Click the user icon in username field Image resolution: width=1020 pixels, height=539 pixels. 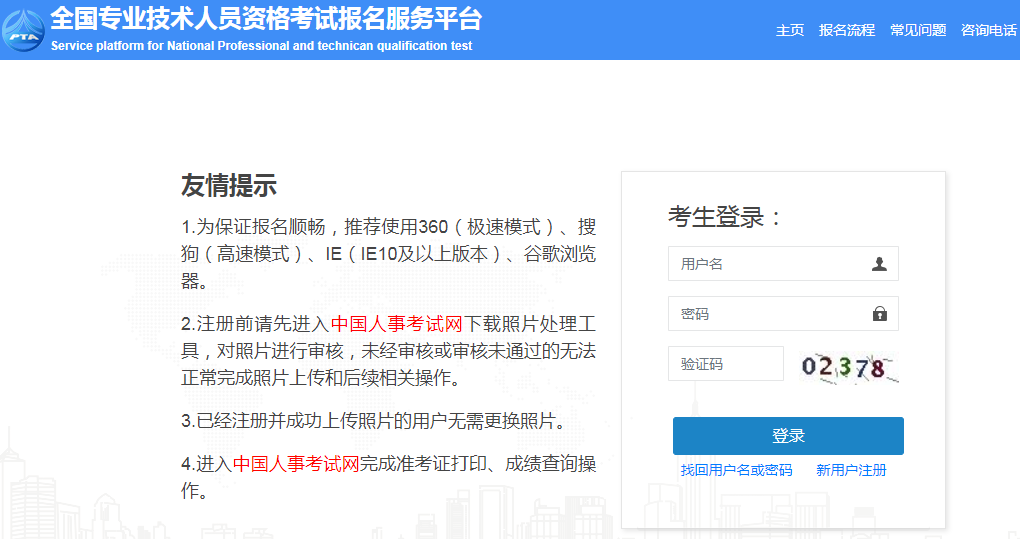(879, 264)
